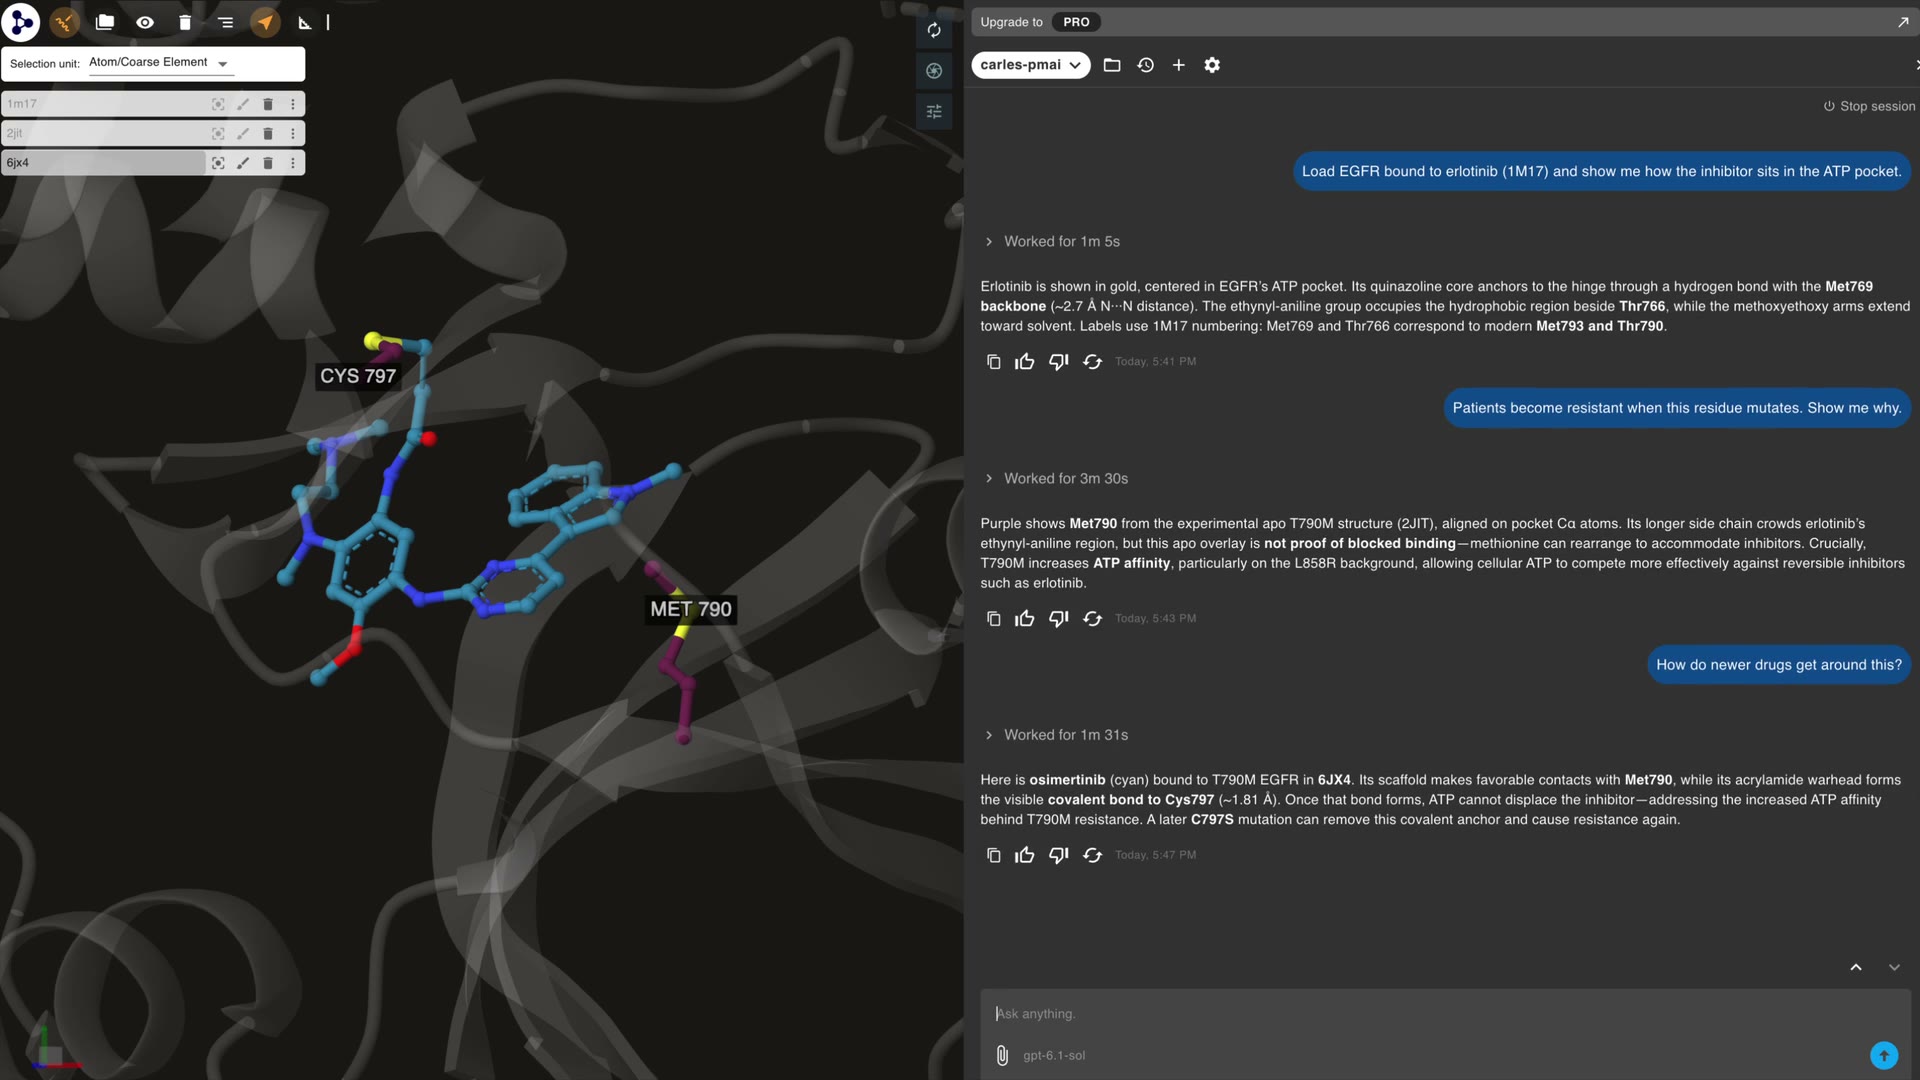Focus view on 6jx4 structure
The height and width of the screenshot is (1080, 1920).
218,162
